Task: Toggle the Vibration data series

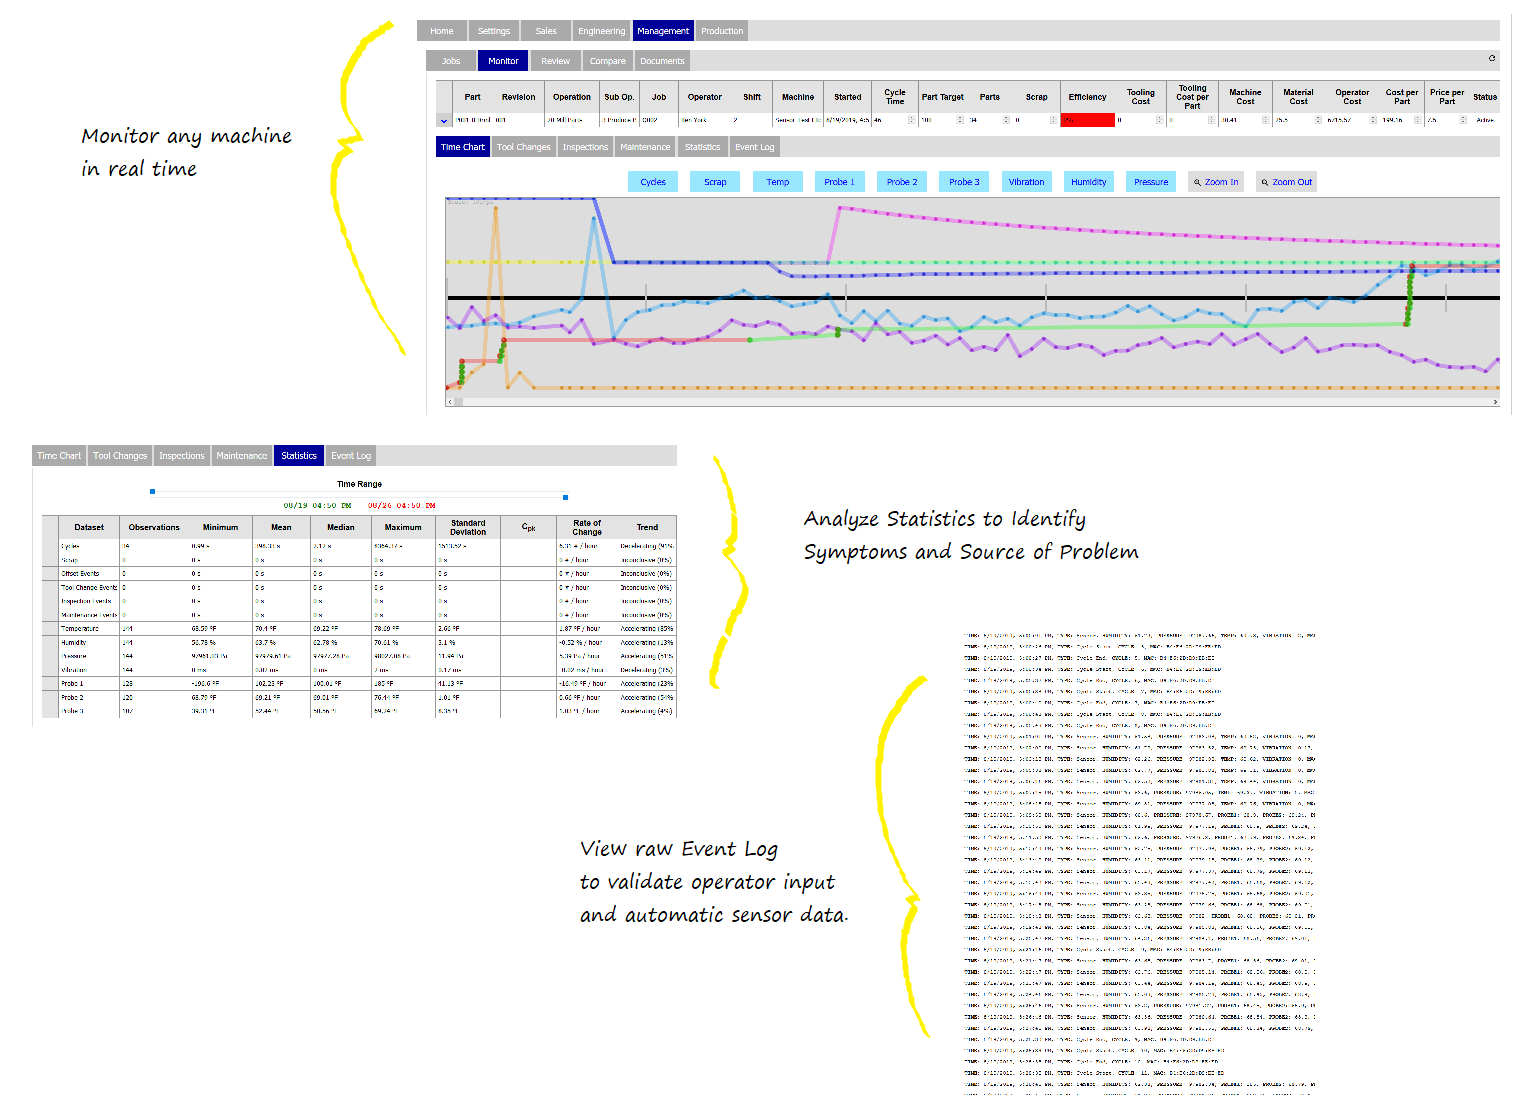Action: click(x=1026, y=182)
